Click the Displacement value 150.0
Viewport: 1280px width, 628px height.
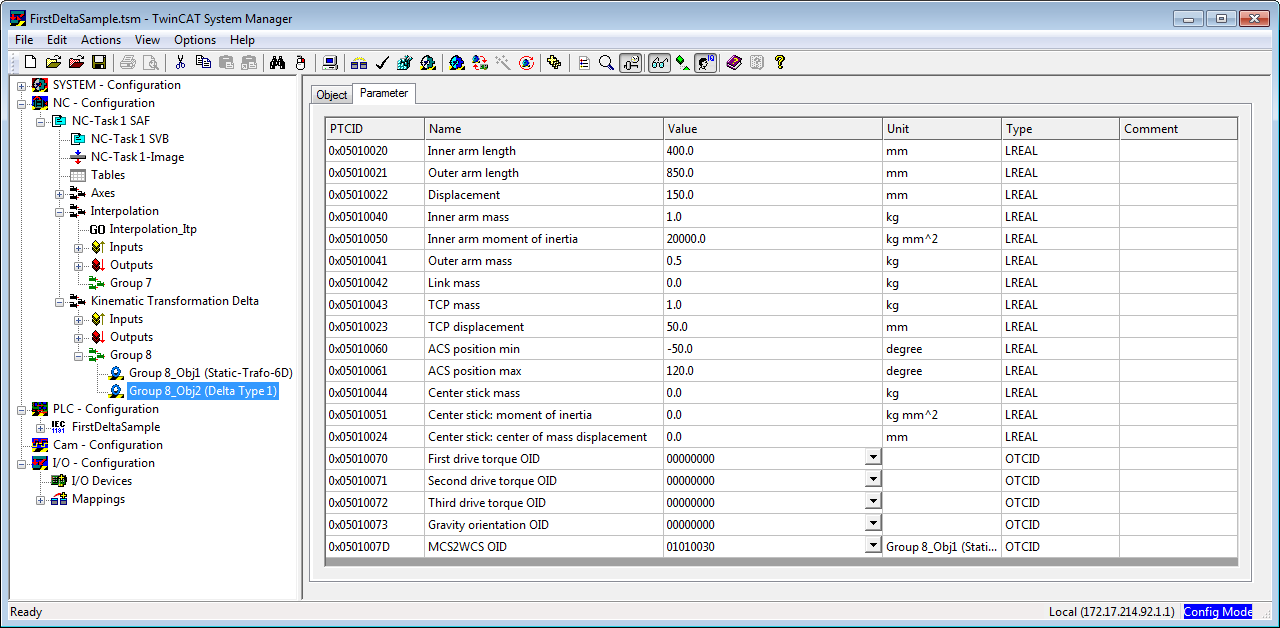pyautogui.click(x=773, y=195)
